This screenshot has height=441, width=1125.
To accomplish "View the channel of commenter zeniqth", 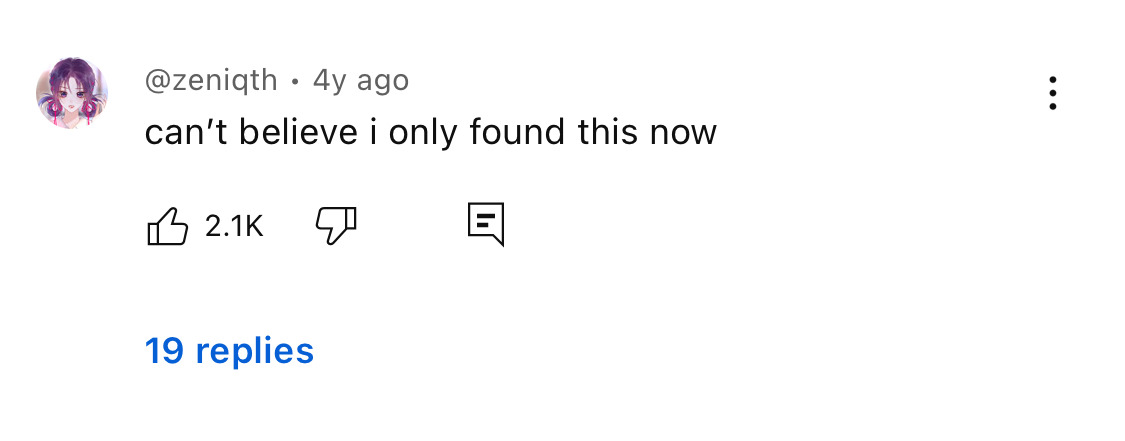I will tap(211, 80).
